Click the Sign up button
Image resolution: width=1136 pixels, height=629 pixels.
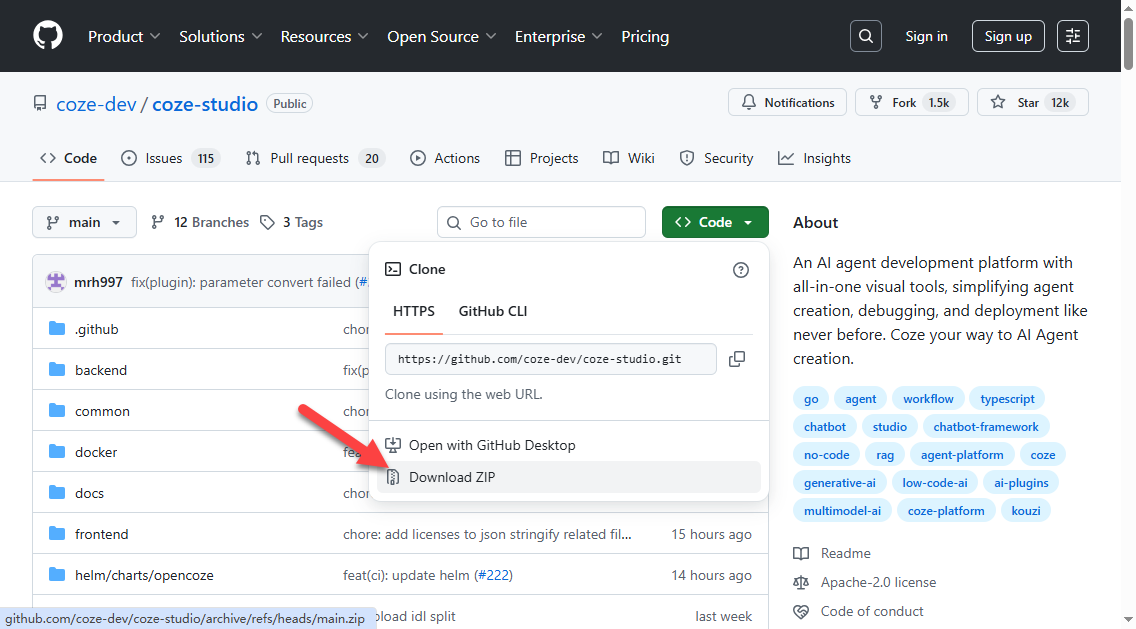pos(1008,36)
